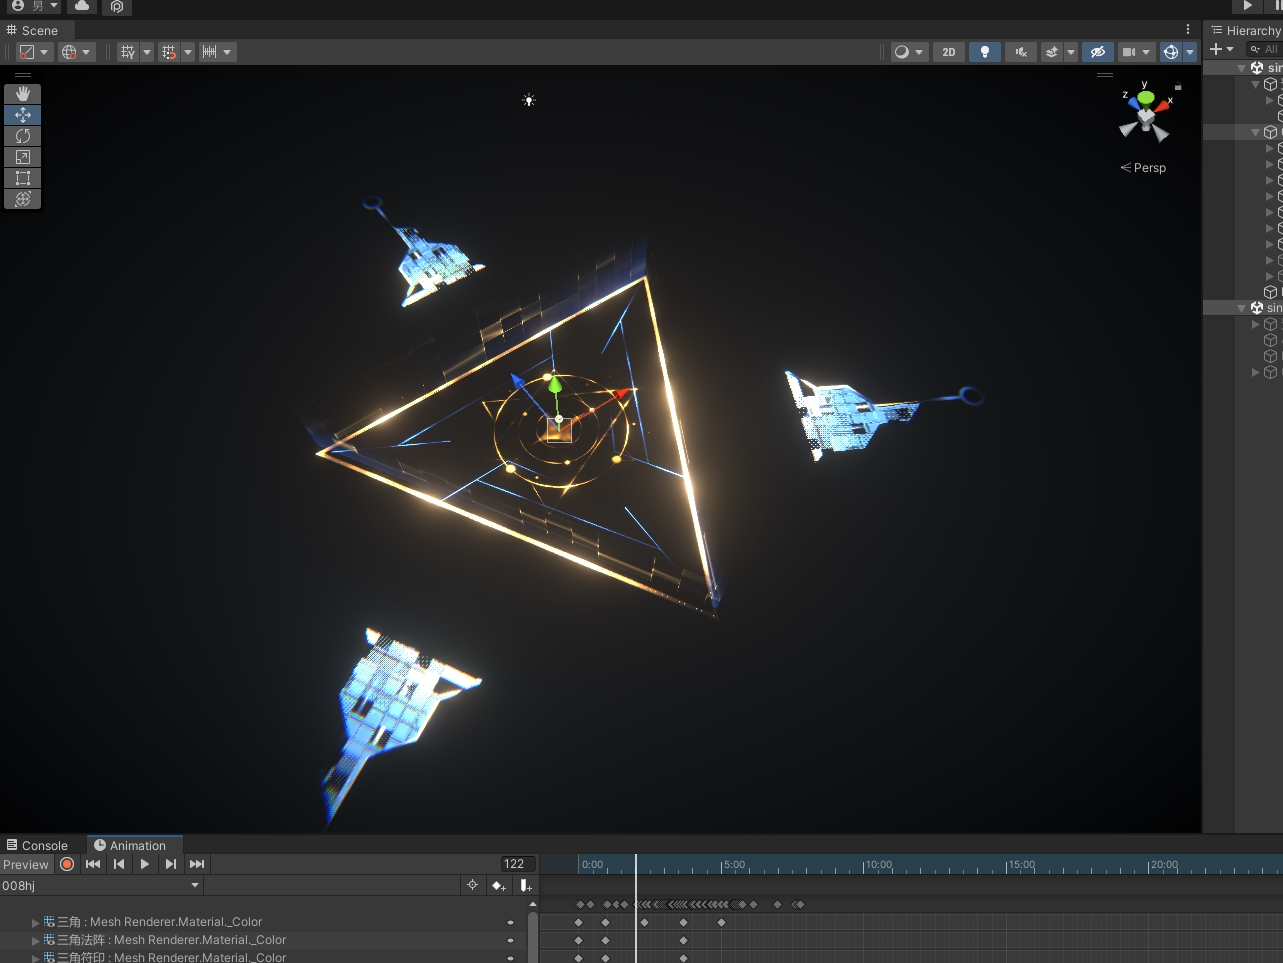
Task: Click the Add Animation Event button
Action: 525,886
